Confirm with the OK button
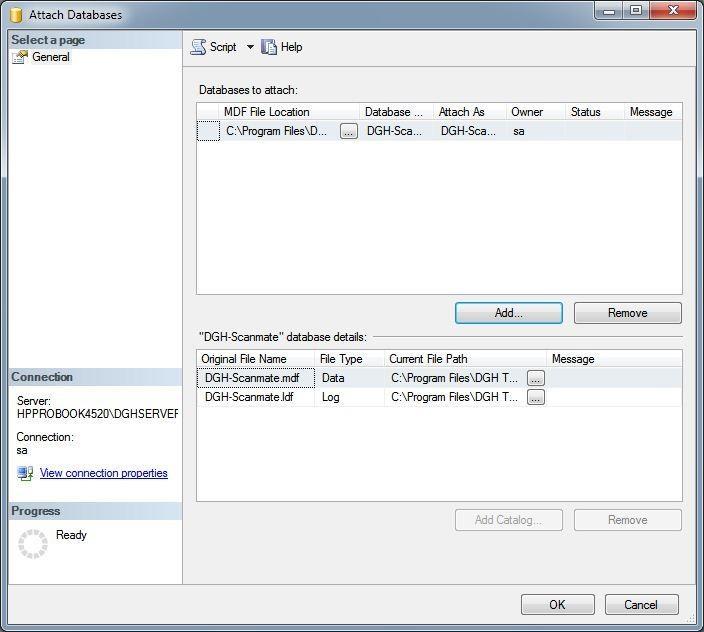The width and height of the screenshot is (704, 632). (x=558, y=605)
